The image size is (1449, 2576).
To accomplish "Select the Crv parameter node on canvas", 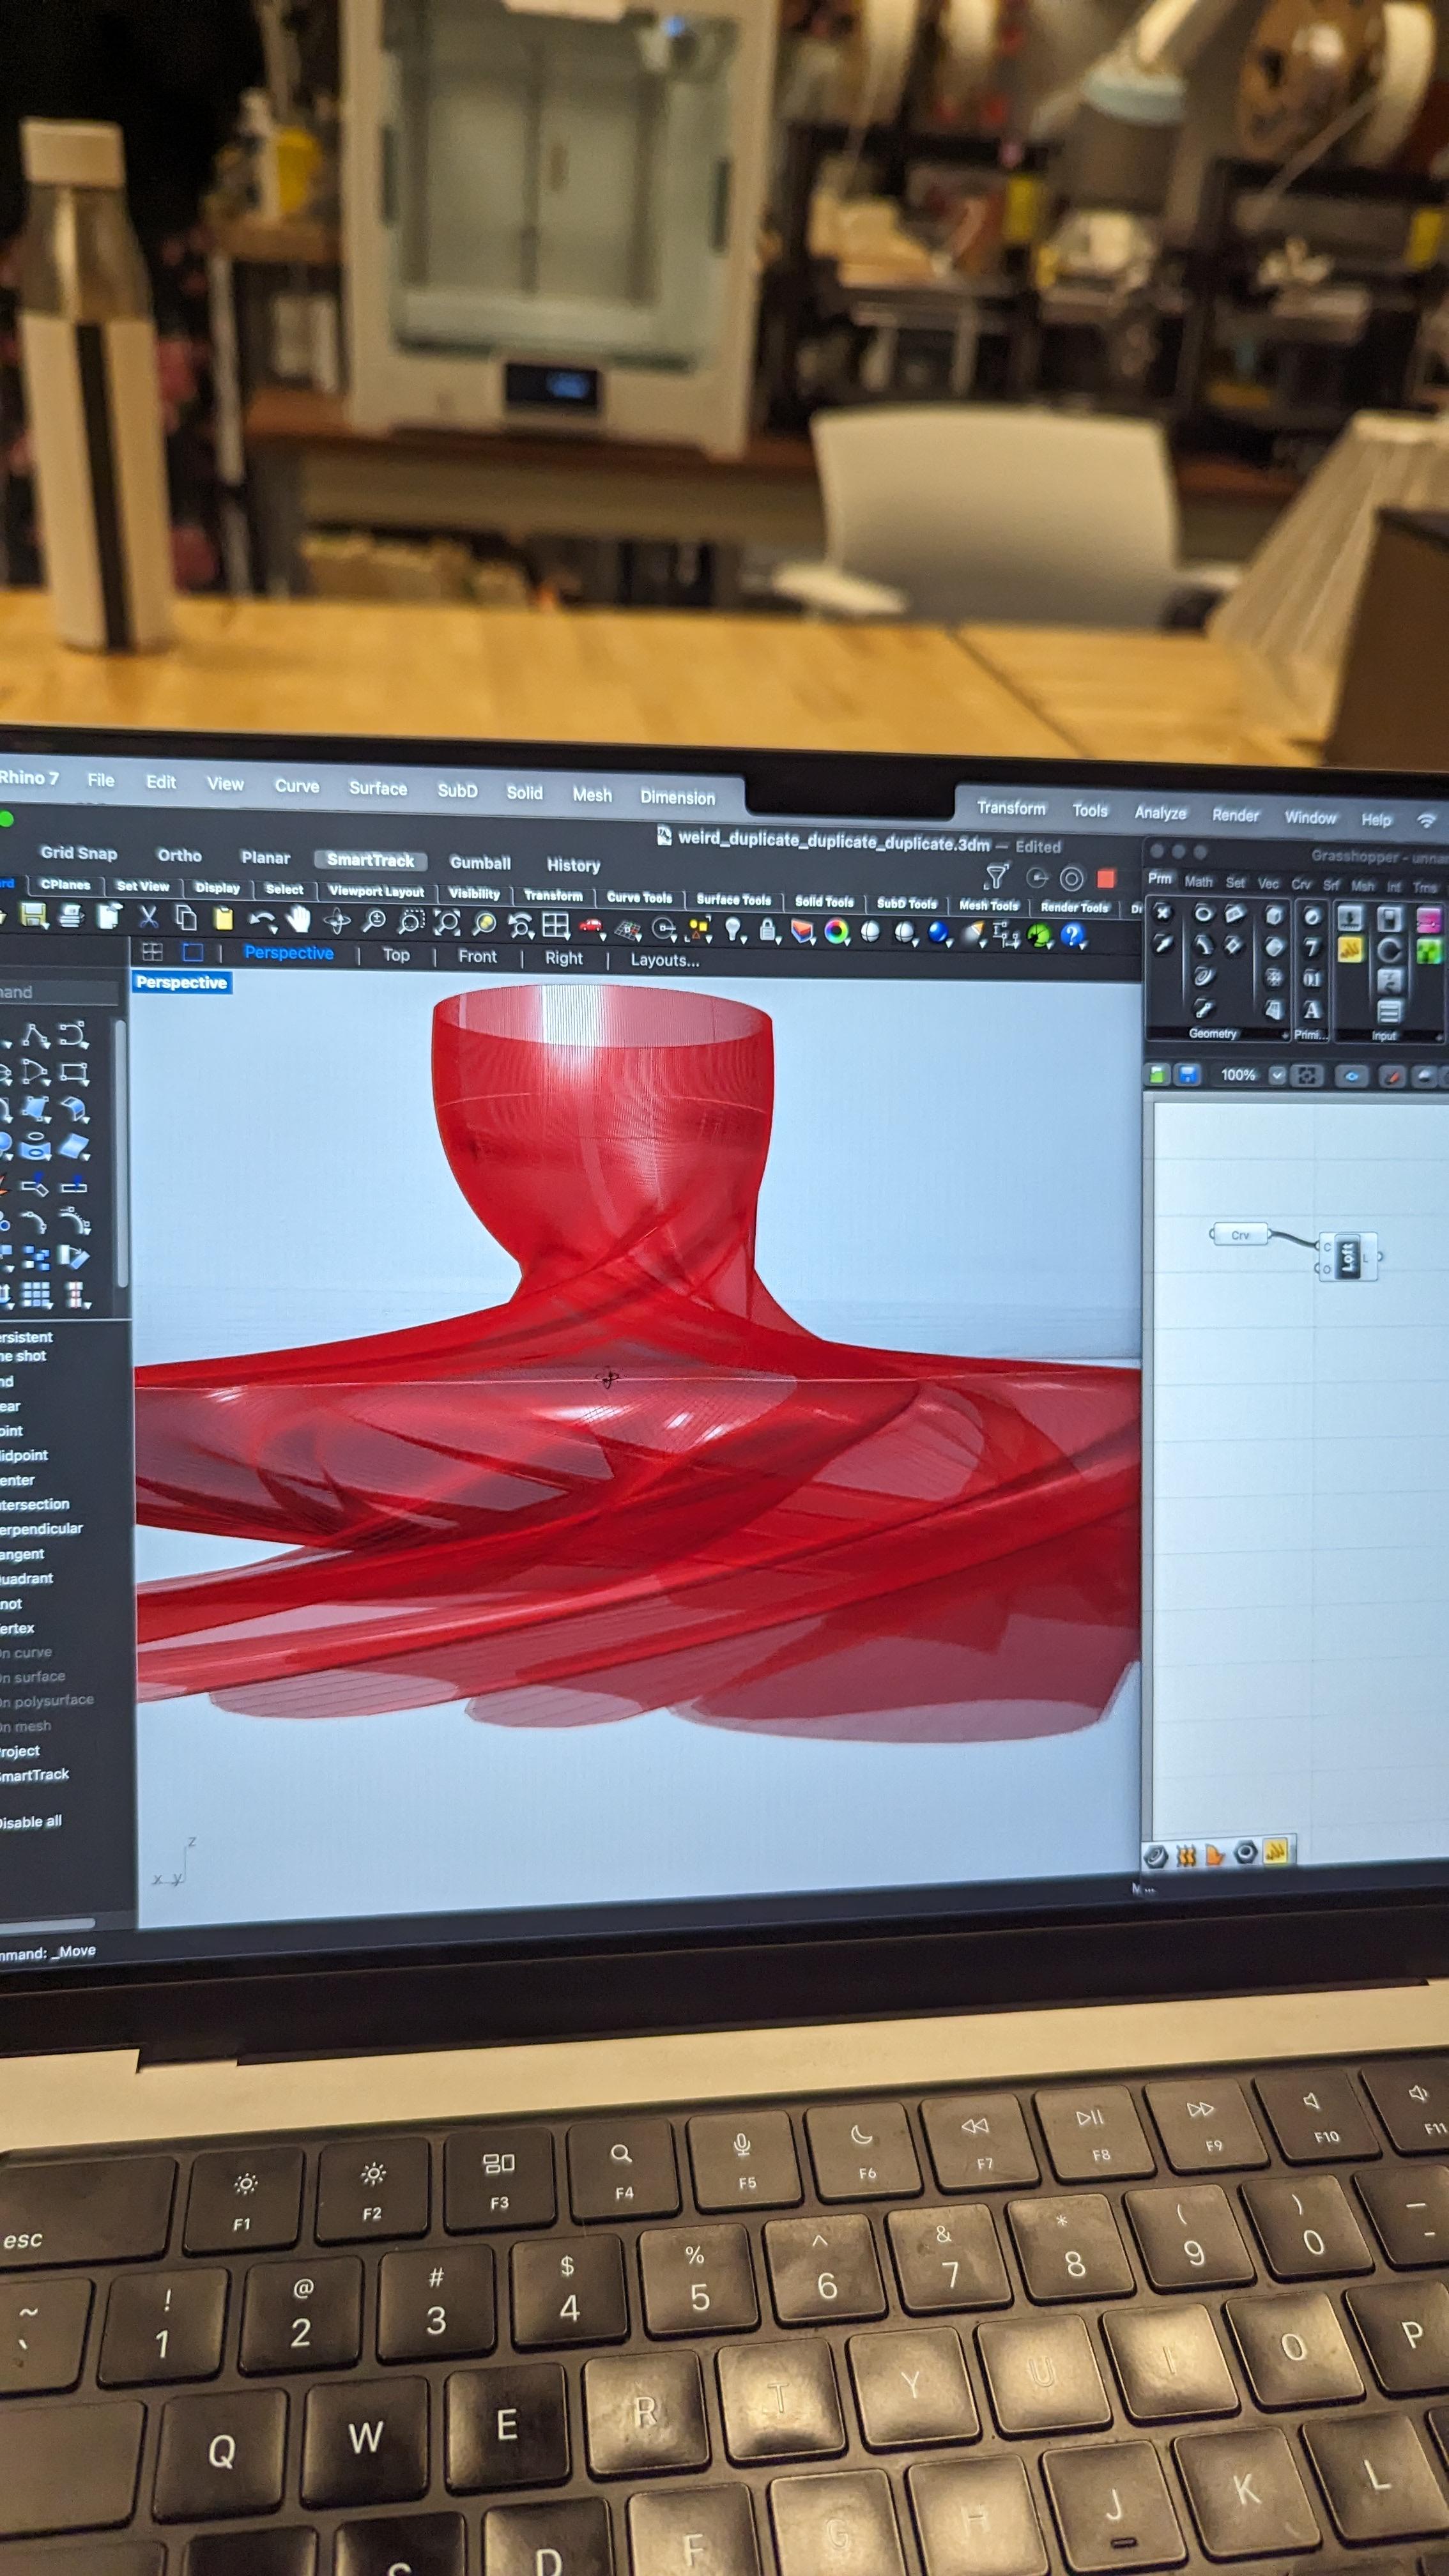I will [1240, 1235].
